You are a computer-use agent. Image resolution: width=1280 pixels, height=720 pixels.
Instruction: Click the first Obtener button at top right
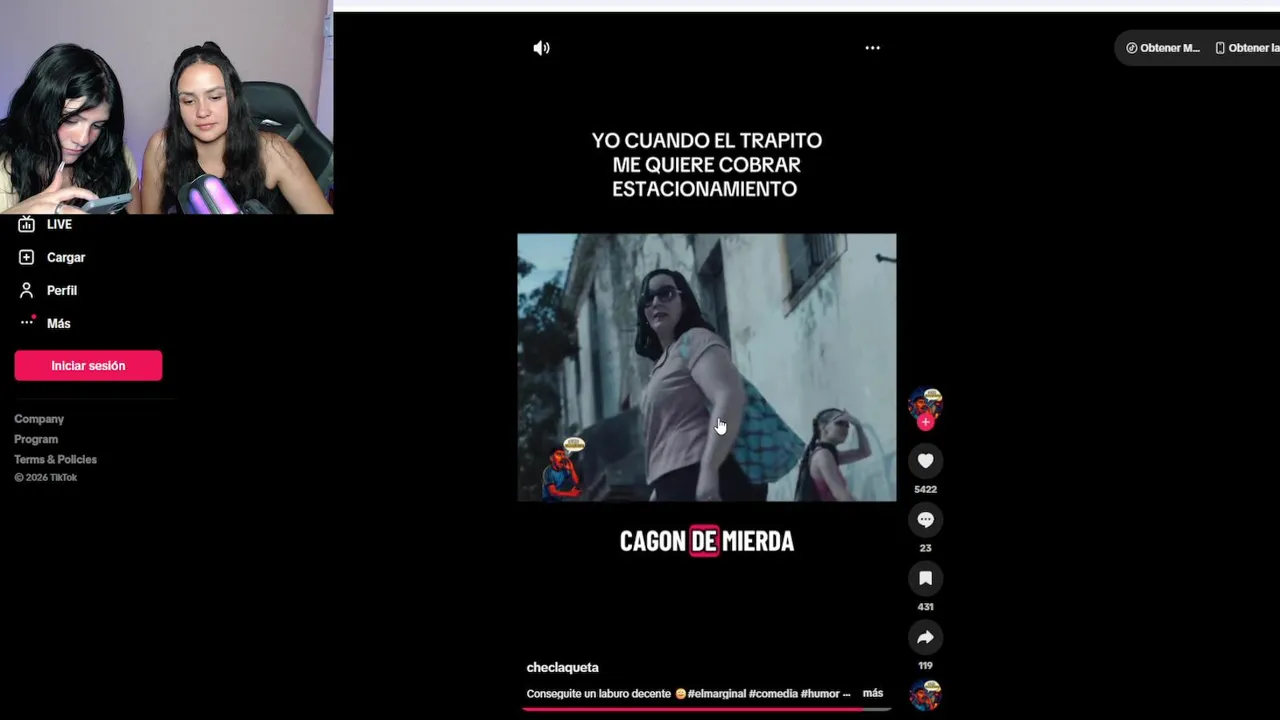point(1162,48)
